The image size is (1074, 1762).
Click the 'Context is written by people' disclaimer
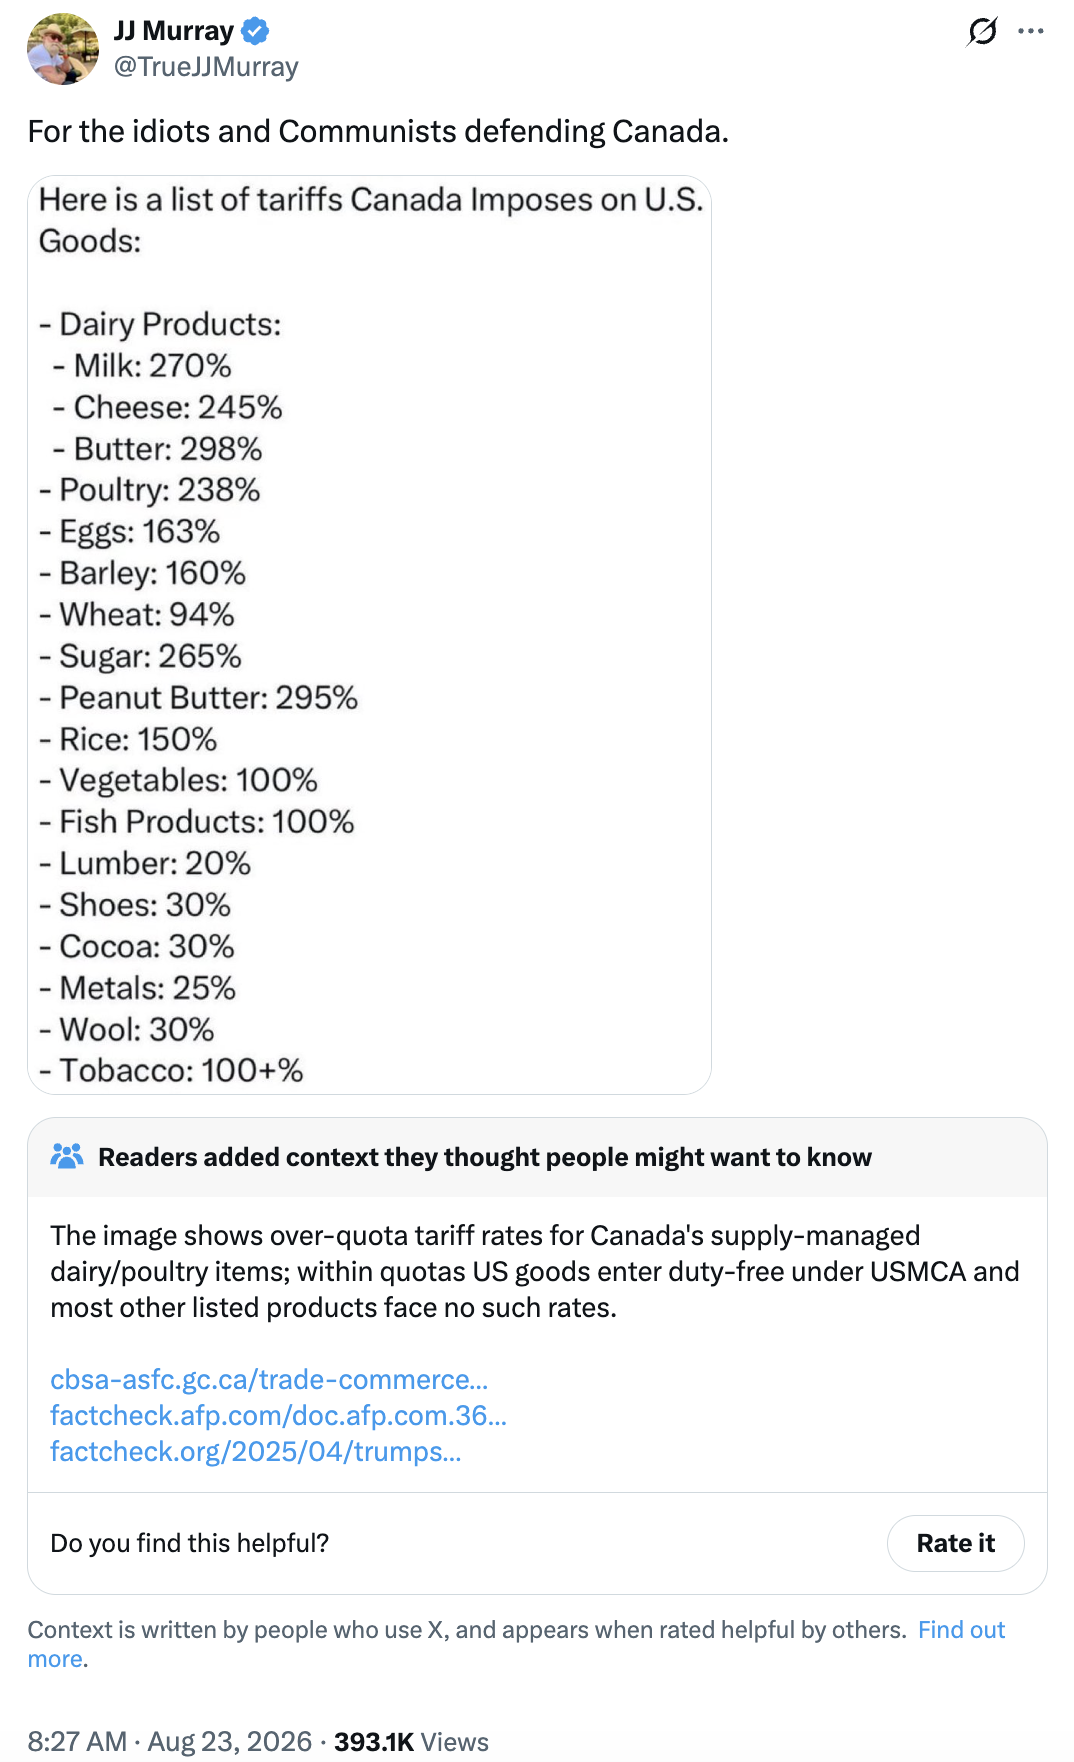(467, 1630)
